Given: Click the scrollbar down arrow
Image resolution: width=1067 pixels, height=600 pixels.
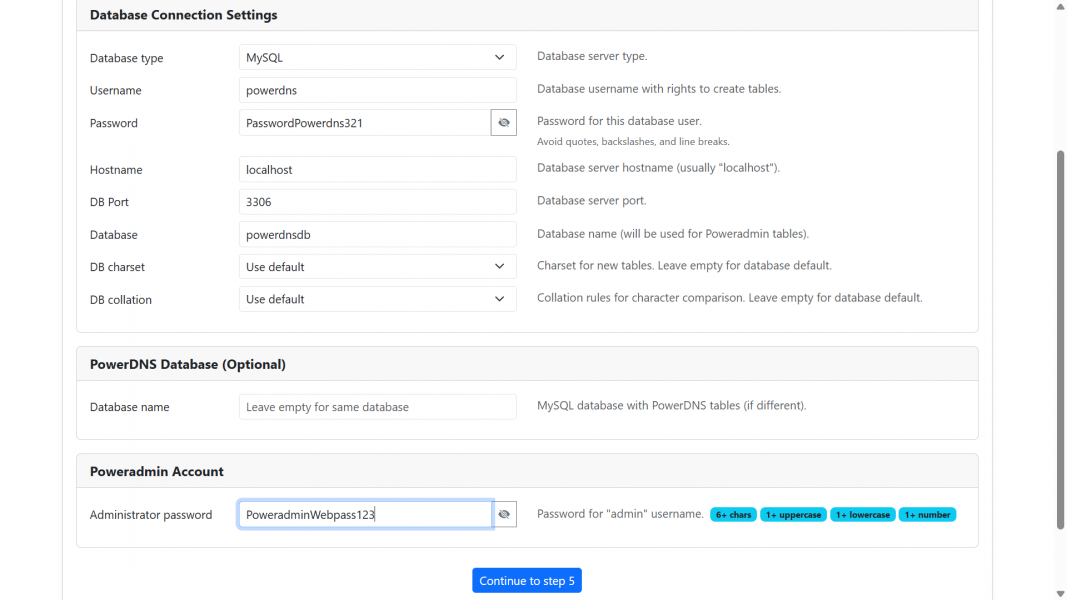Looking at the screenshot, I should (1060, 593).
